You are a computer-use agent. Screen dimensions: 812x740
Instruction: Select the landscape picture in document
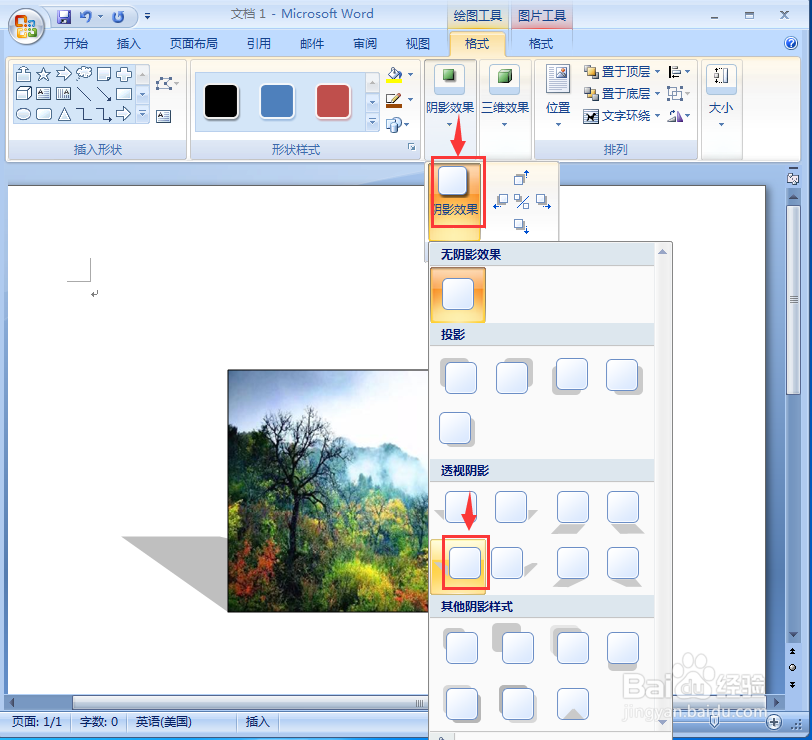[328, 490]
